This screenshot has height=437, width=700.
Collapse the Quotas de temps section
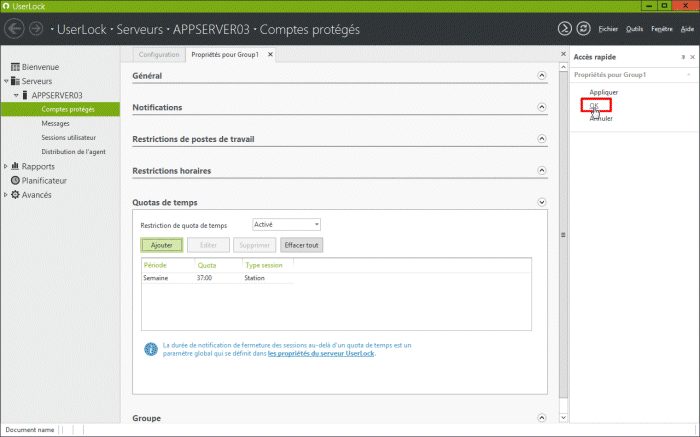pos(542,202)
